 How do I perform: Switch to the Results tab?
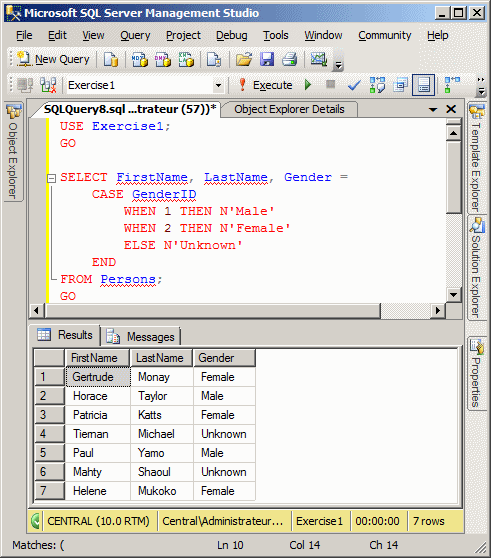[64, 335]
